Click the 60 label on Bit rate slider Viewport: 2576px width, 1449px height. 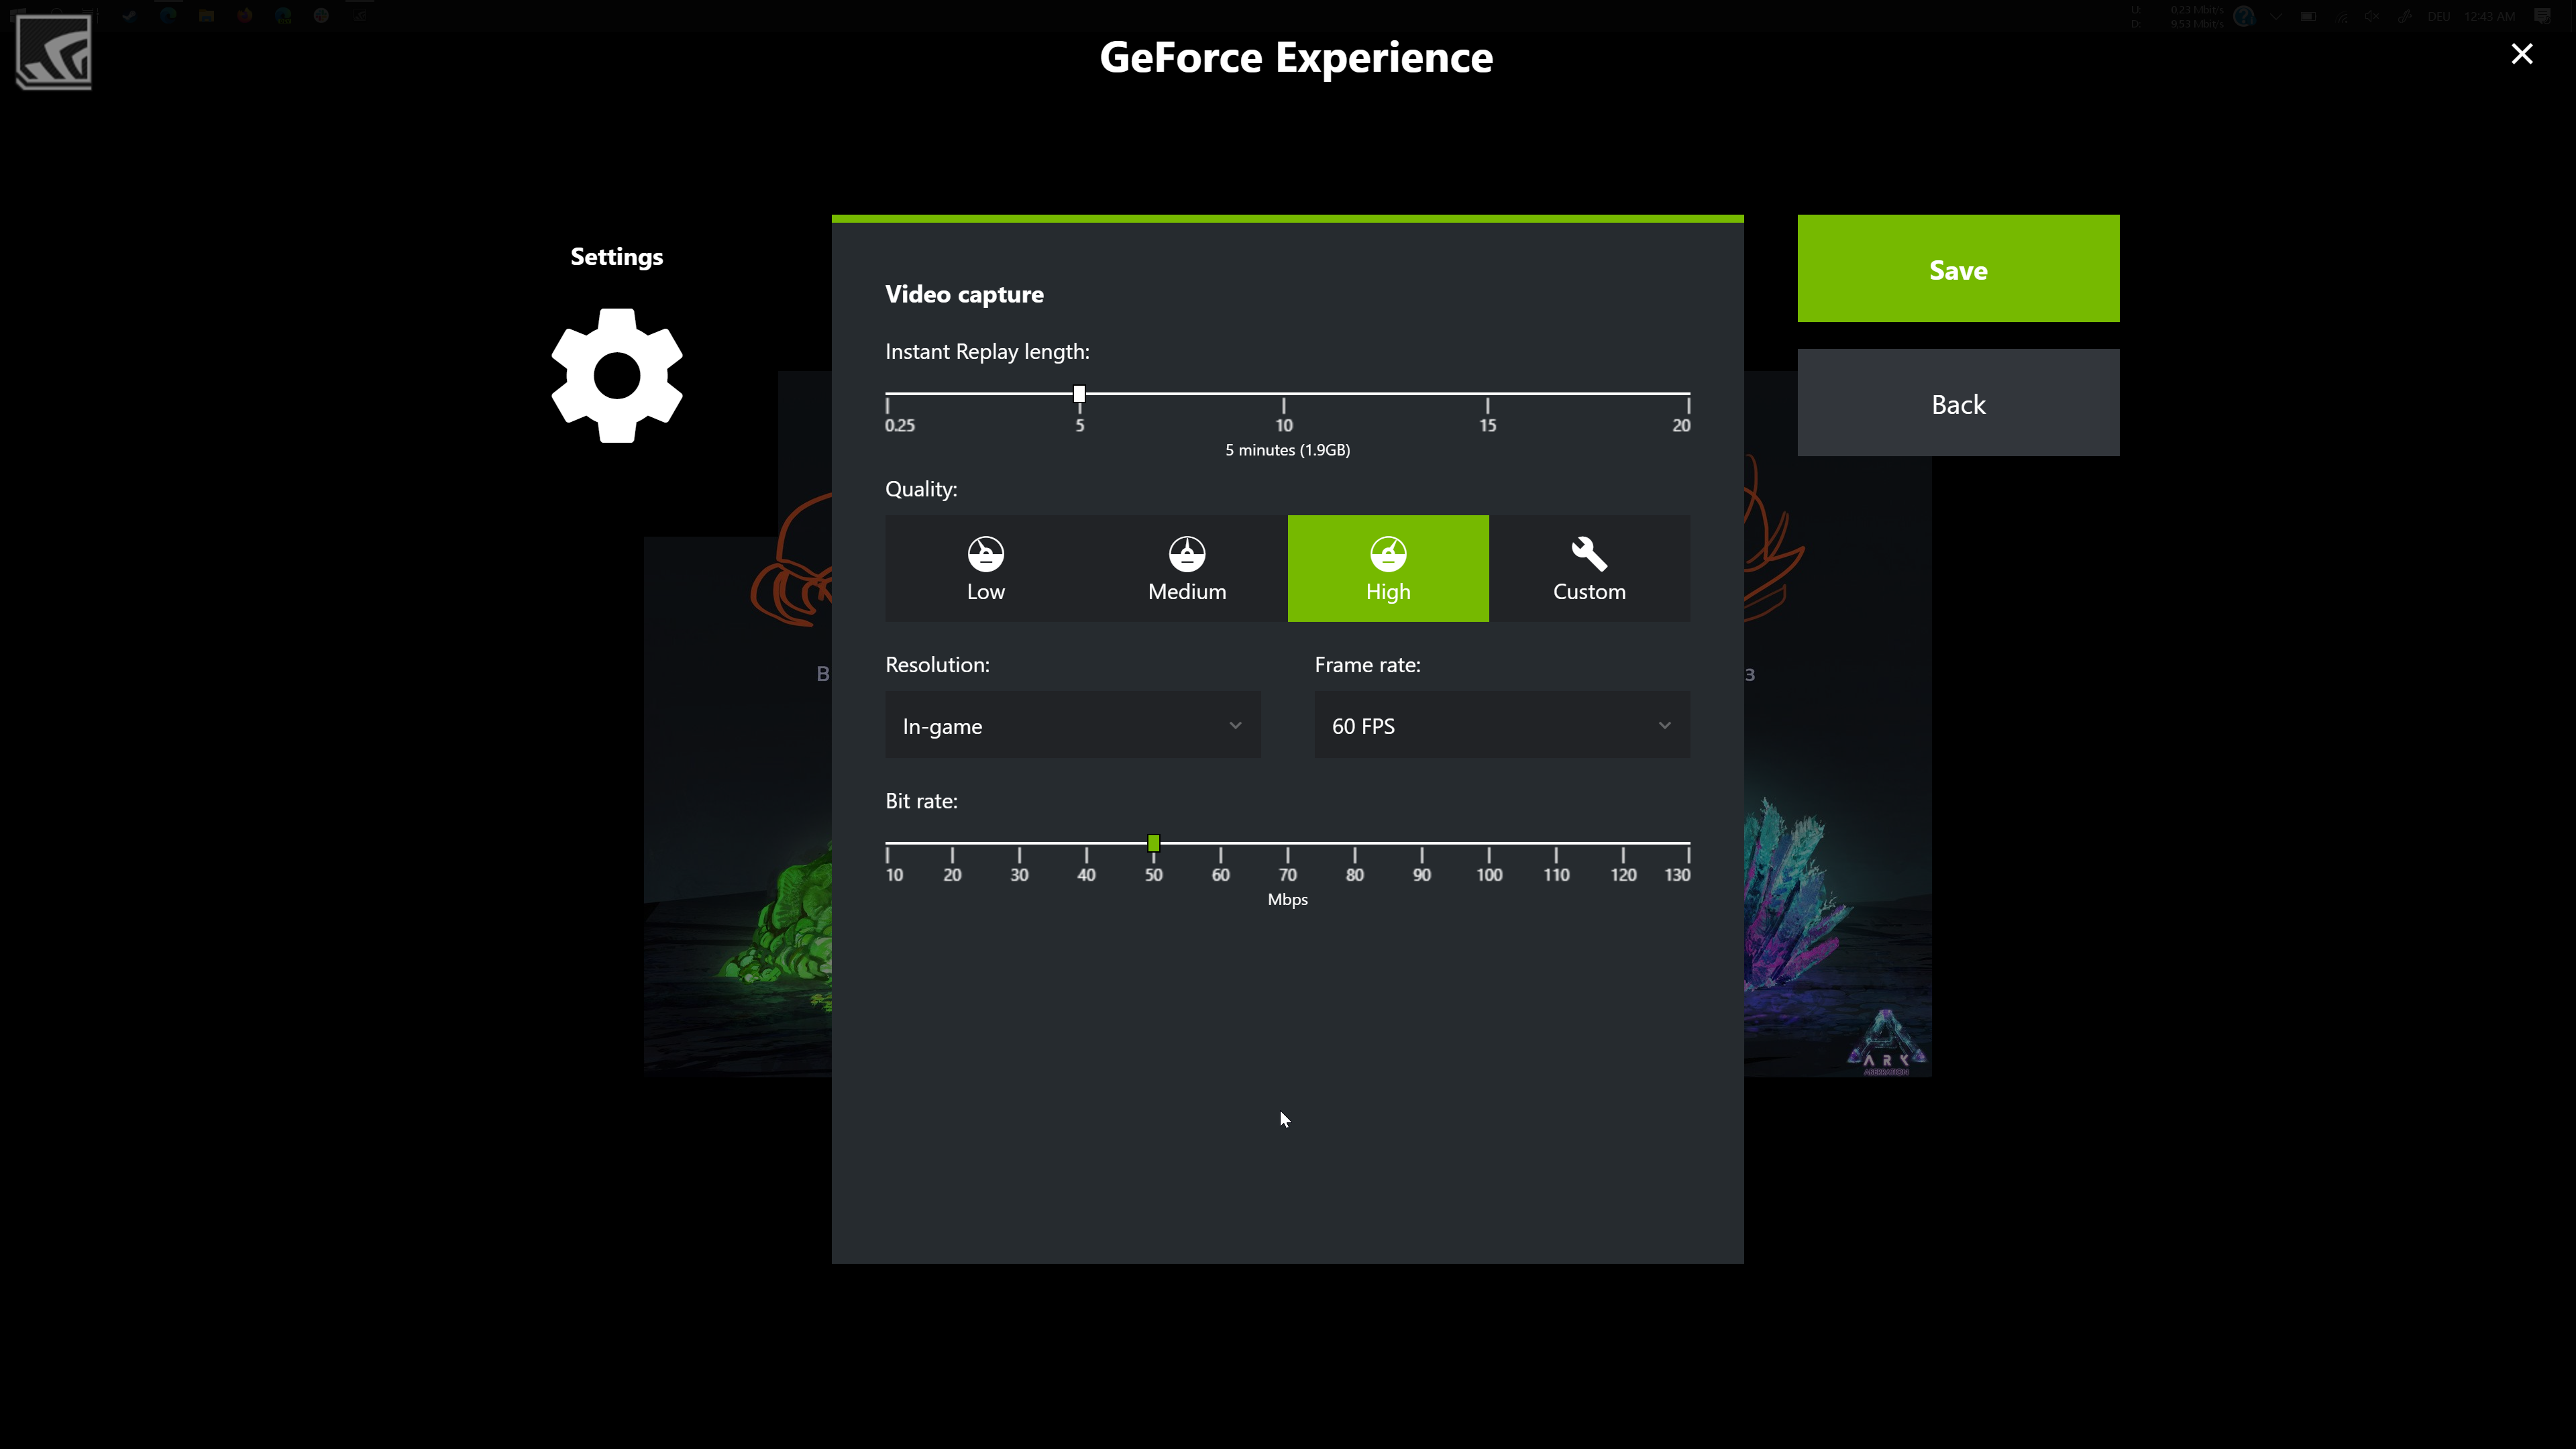pyautogui.click(x=1220, y=875)
